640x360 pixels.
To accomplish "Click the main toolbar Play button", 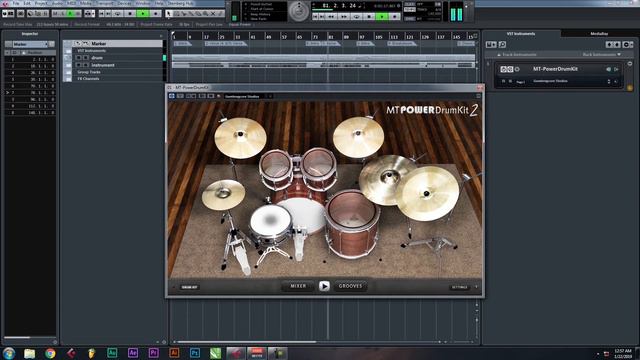I will click(142, 13).
